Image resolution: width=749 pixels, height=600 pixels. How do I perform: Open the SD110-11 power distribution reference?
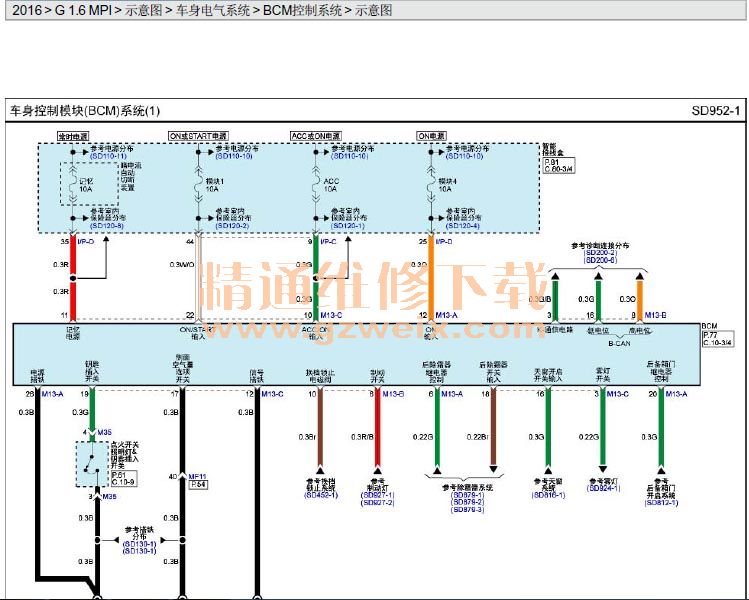click(108, 156)
